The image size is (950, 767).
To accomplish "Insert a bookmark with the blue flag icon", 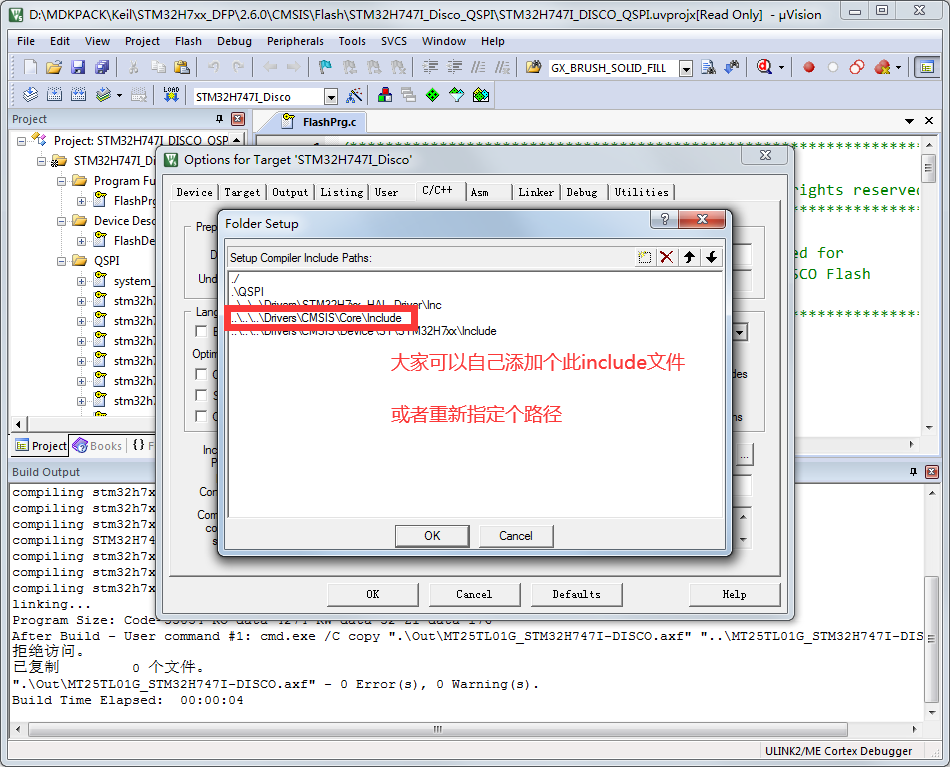I will pyautogui.click(x=325, y=67).
